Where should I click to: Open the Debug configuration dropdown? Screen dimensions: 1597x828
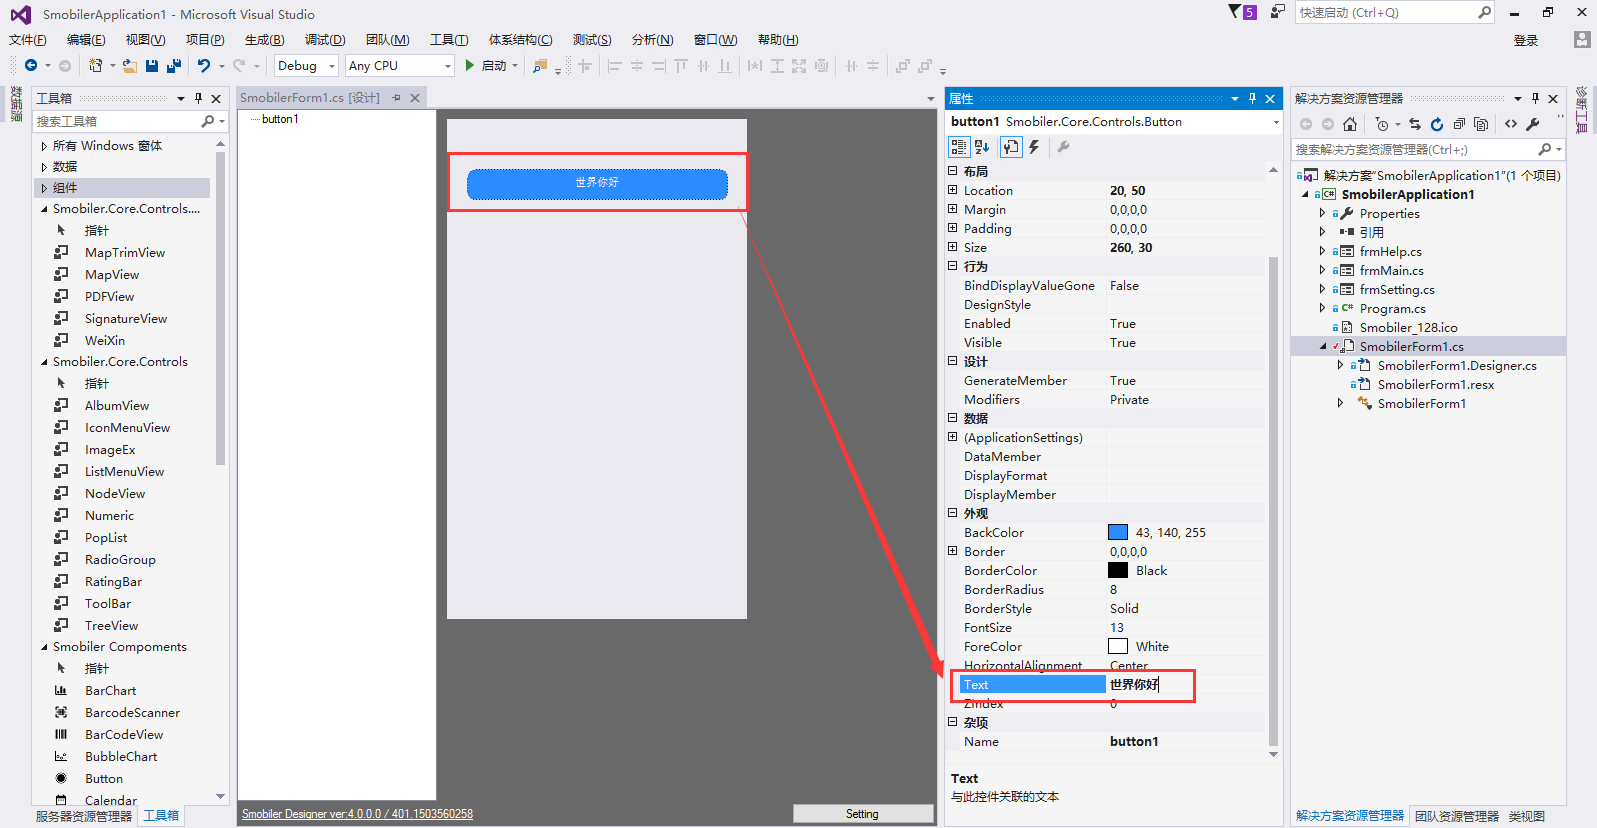point(332,66)
